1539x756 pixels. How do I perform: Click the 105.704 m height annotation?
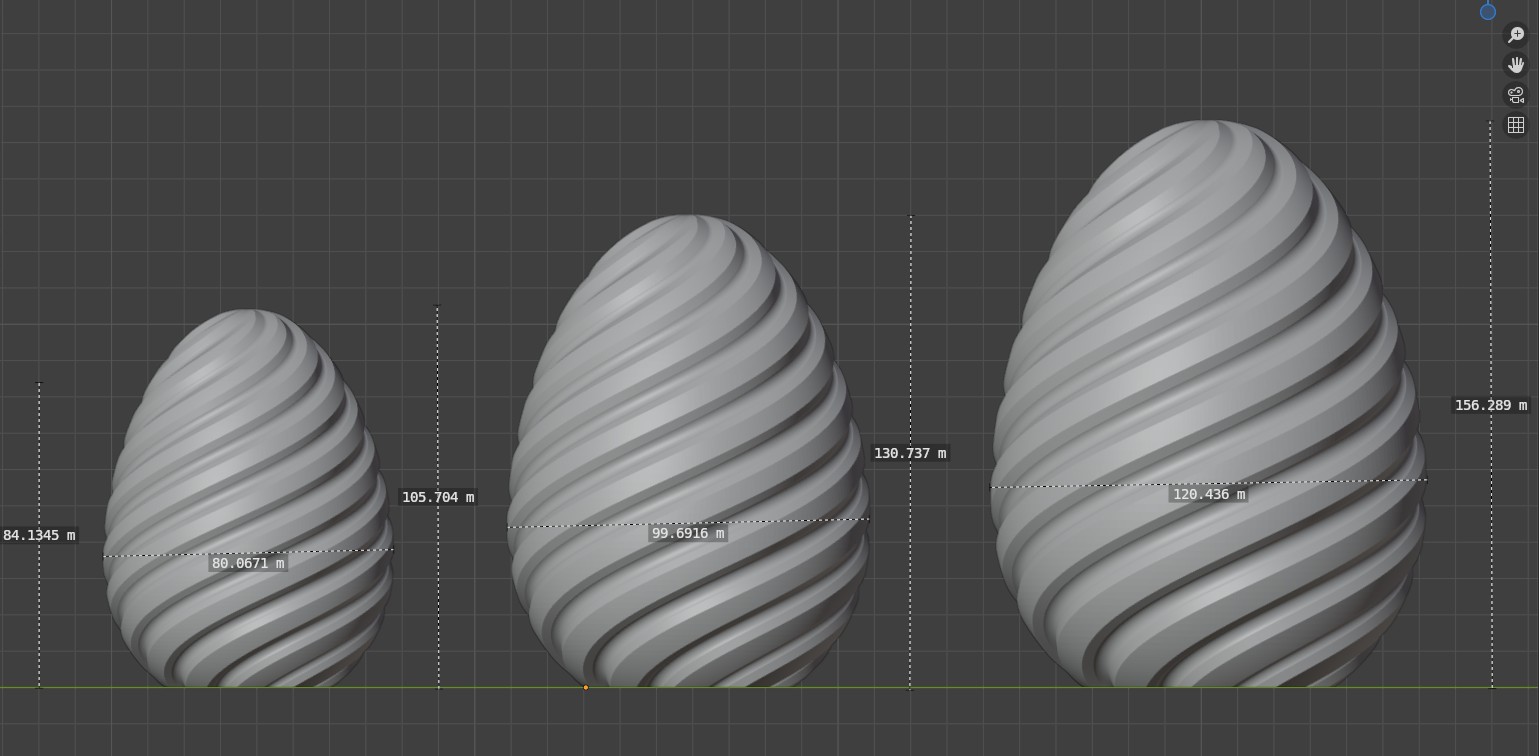coord(438,497)
